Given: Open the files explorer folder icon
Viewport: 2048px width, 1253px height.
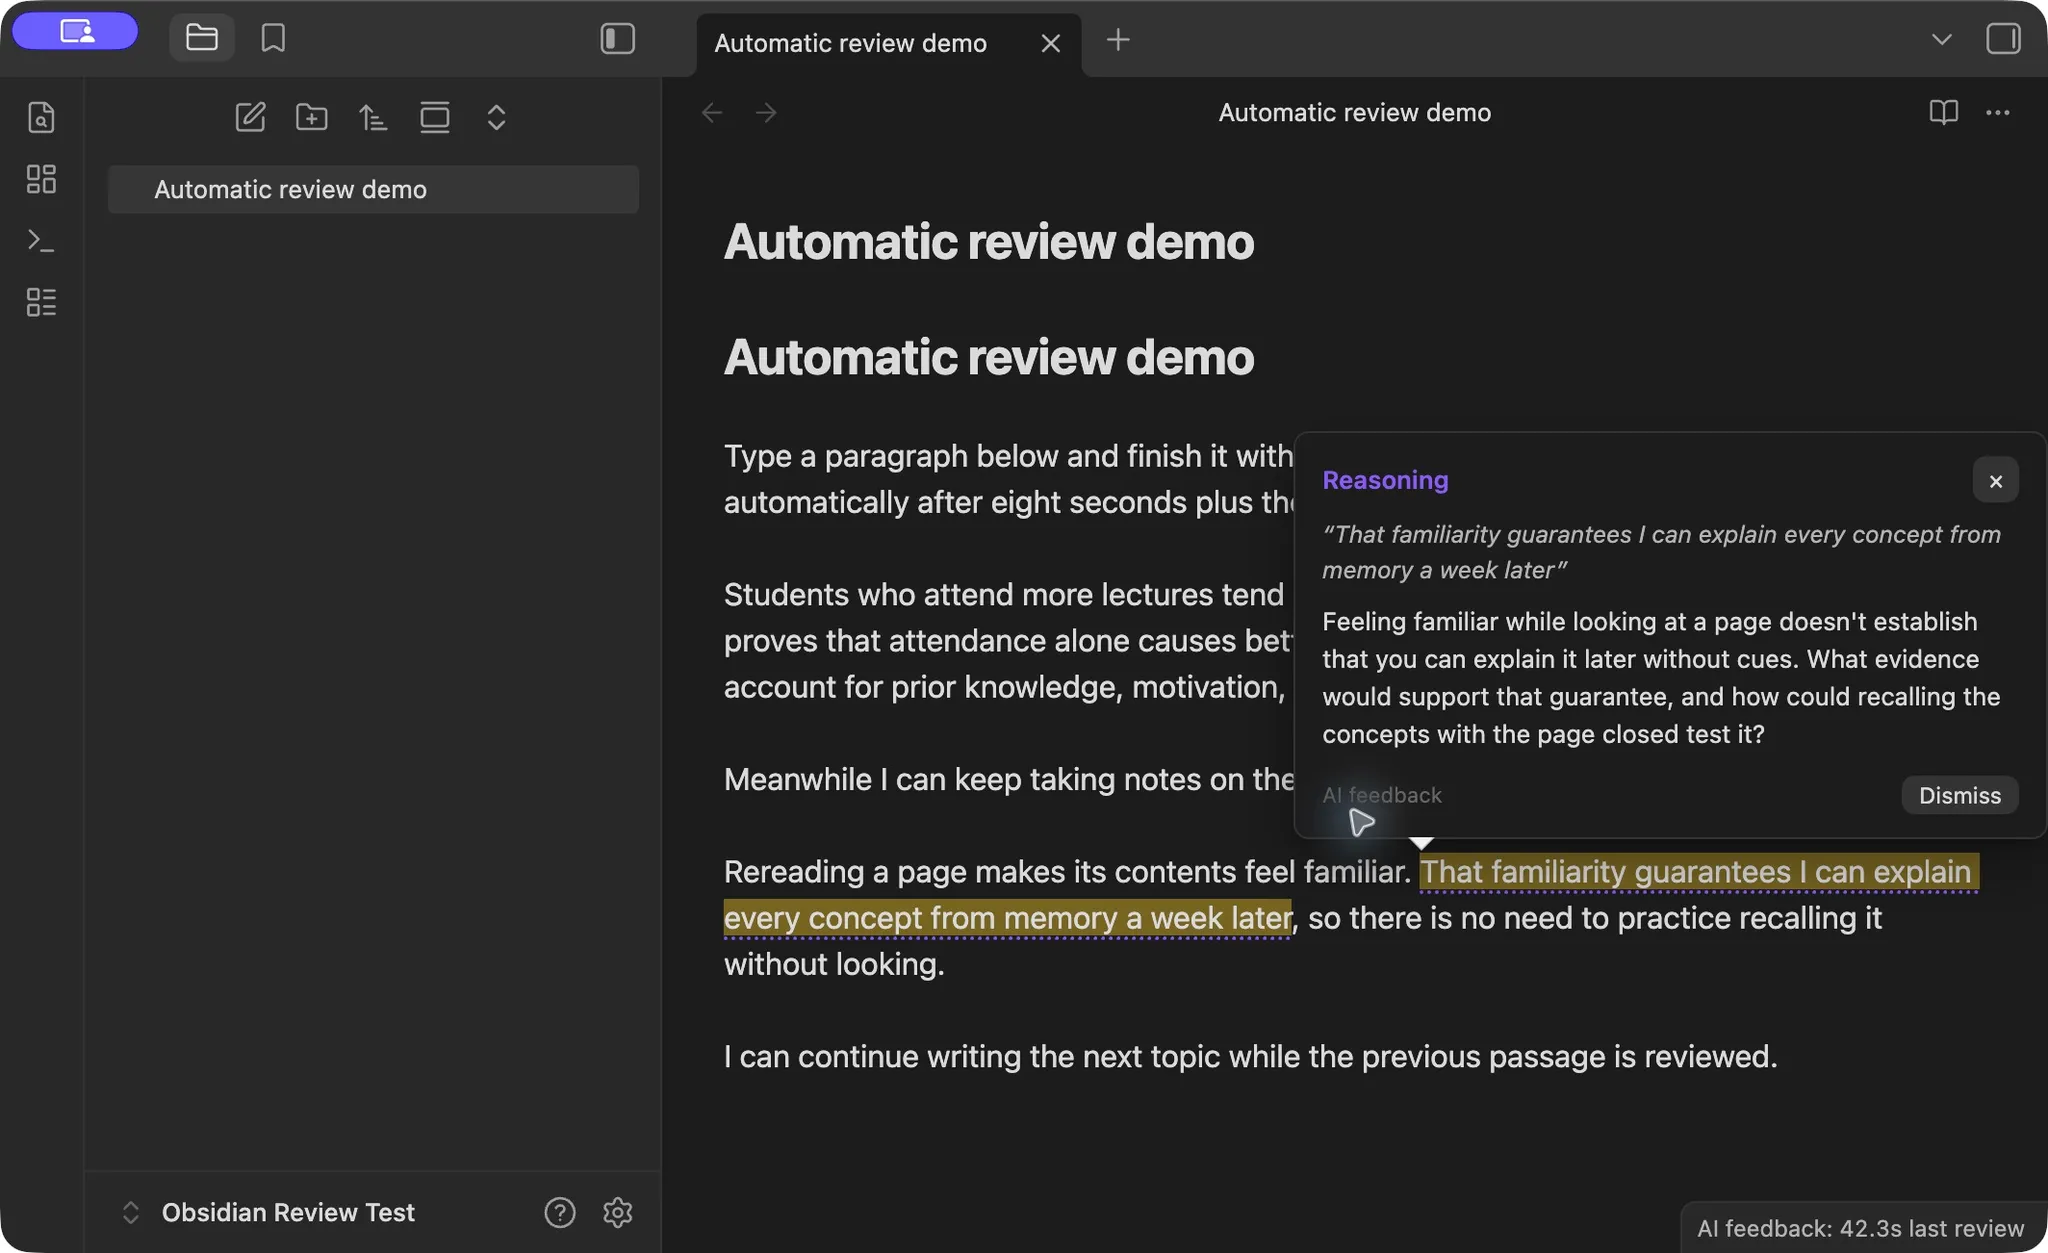Looking at the screenshot, I should pos(202,38).
